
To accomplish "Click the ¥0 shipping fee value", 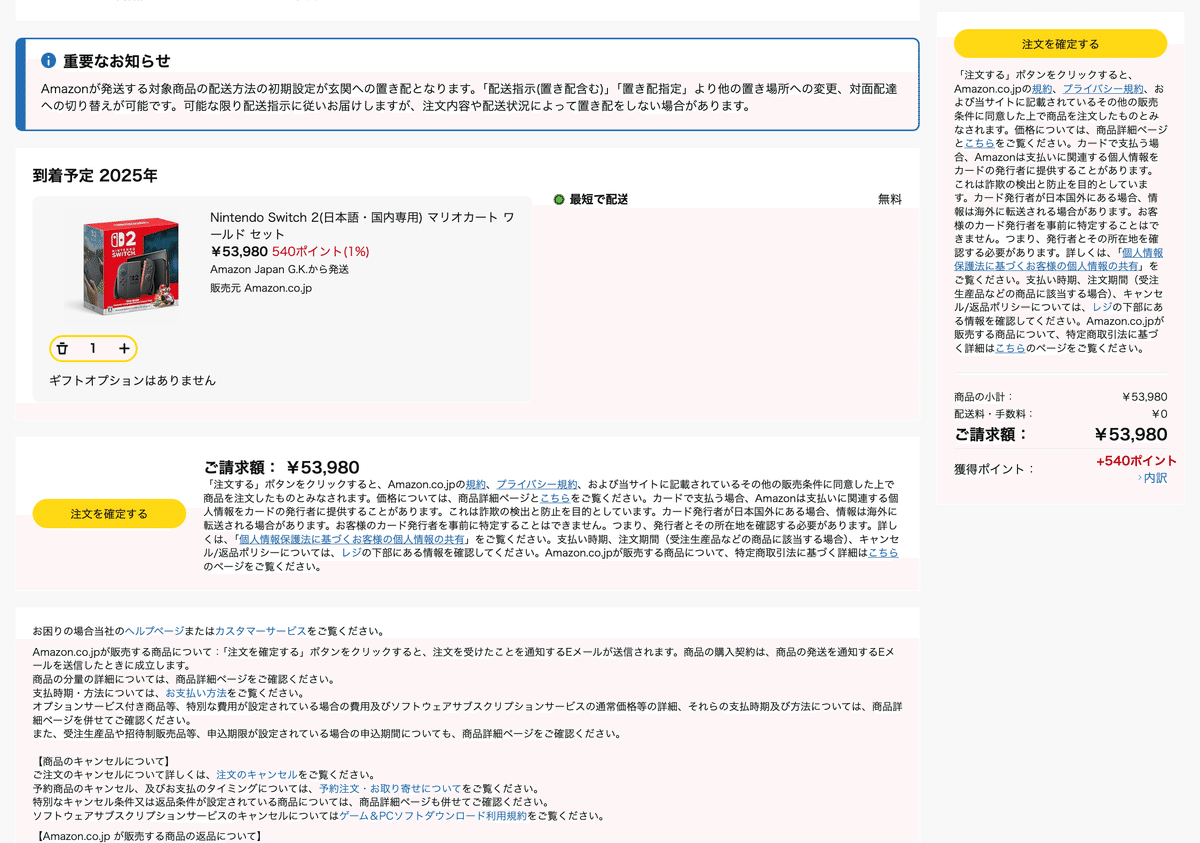I will click(x=1159, y=414).
